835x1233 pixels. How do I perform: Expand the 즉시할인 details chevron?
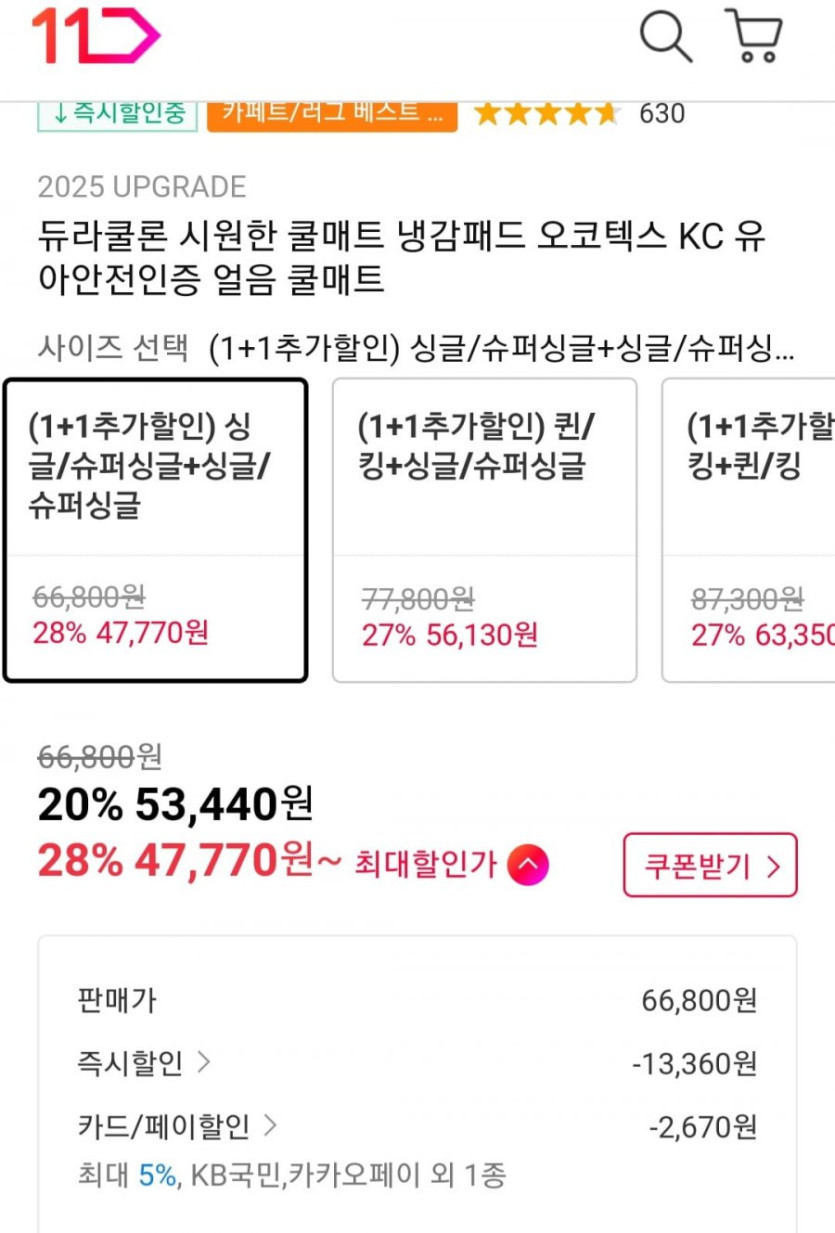(x=204, y=1063)
